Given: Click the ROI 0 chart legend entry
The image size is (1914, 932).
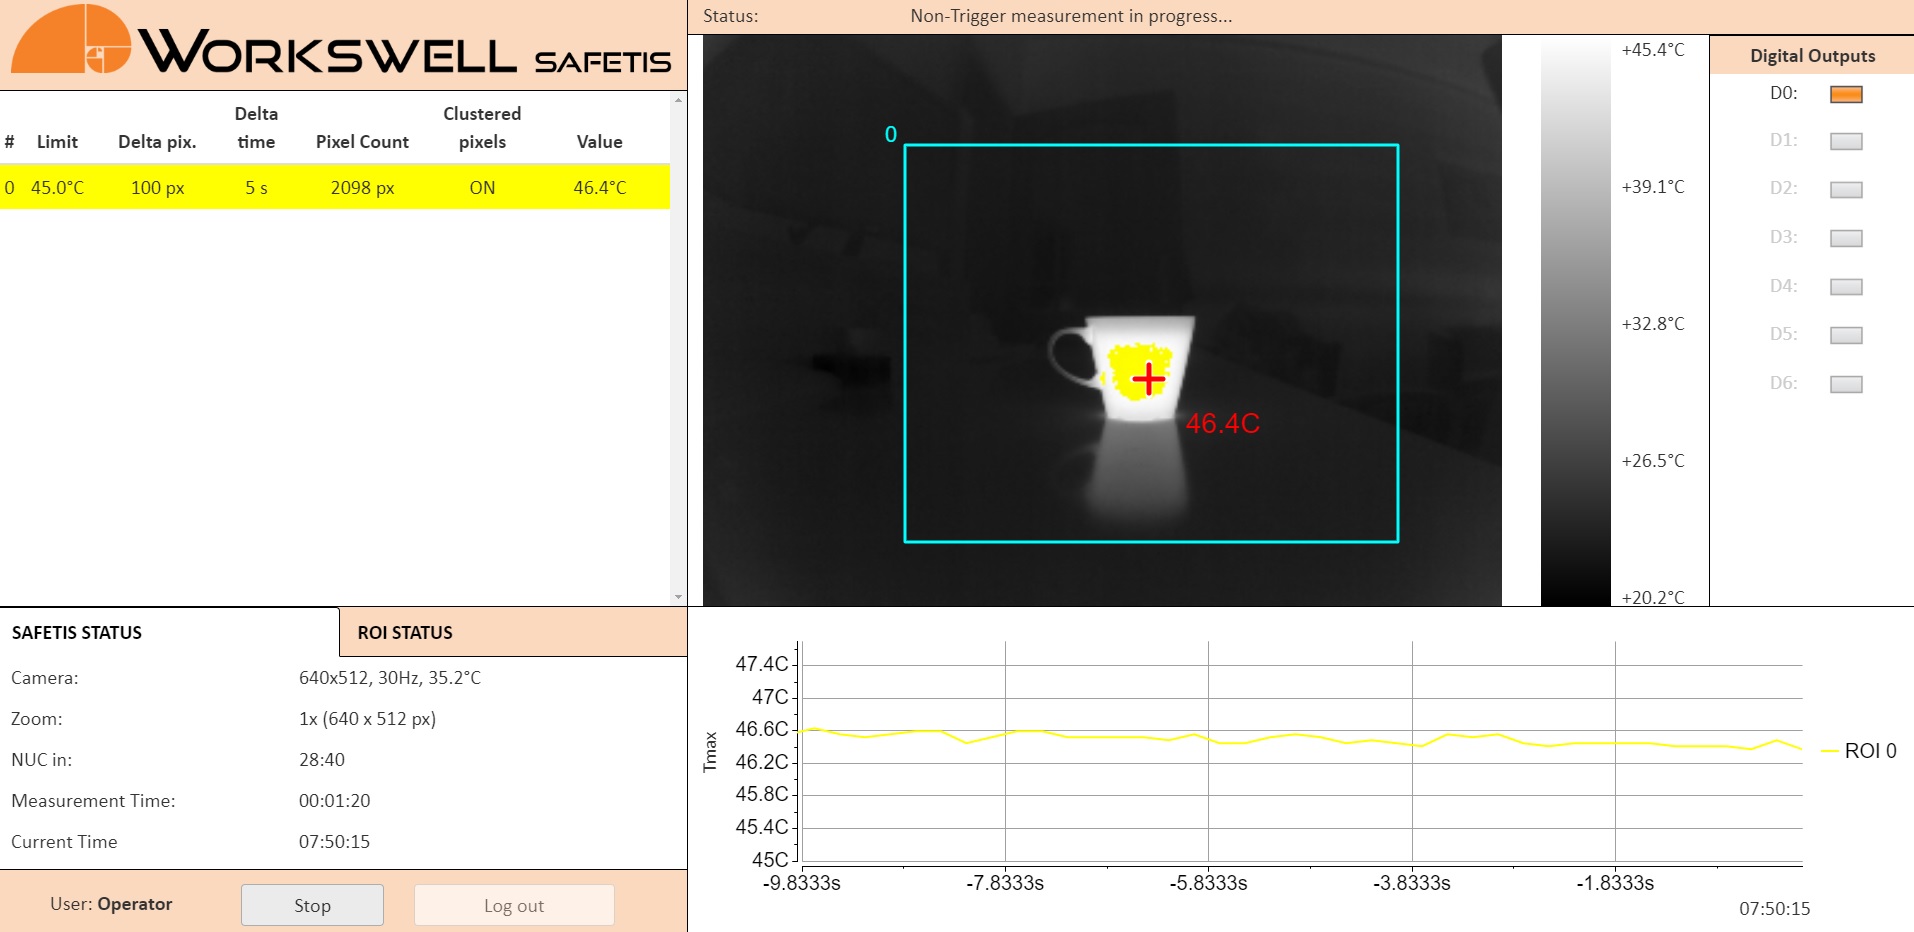Looking at the screenshot, I should pos(1859,751).
